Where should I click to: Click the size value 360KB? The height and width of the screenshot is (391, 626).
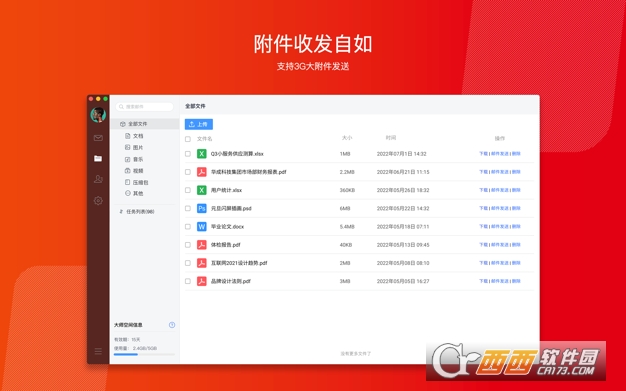point(347,190)
